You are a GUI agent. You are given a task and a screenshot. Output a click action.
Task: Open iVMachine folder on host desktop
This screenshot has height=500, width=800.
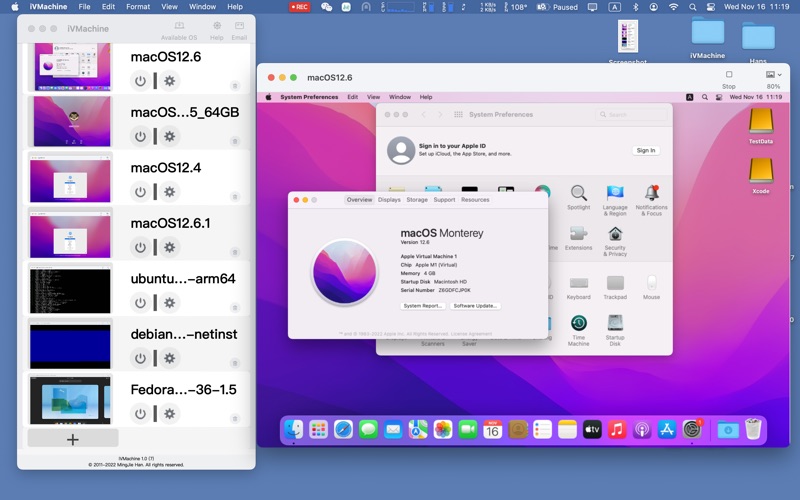click(x=708, y=38)
